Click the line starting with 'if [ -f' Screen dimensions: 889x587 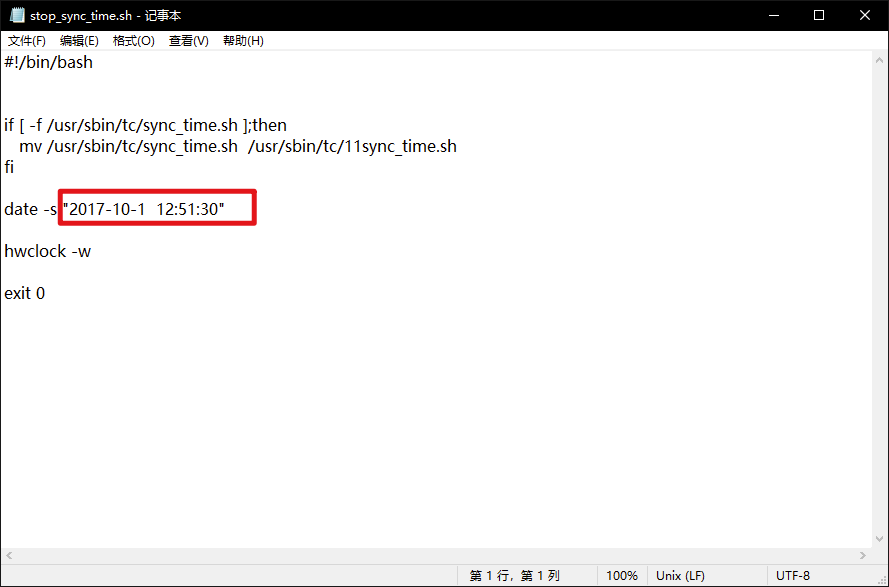[x=145, y=125]
